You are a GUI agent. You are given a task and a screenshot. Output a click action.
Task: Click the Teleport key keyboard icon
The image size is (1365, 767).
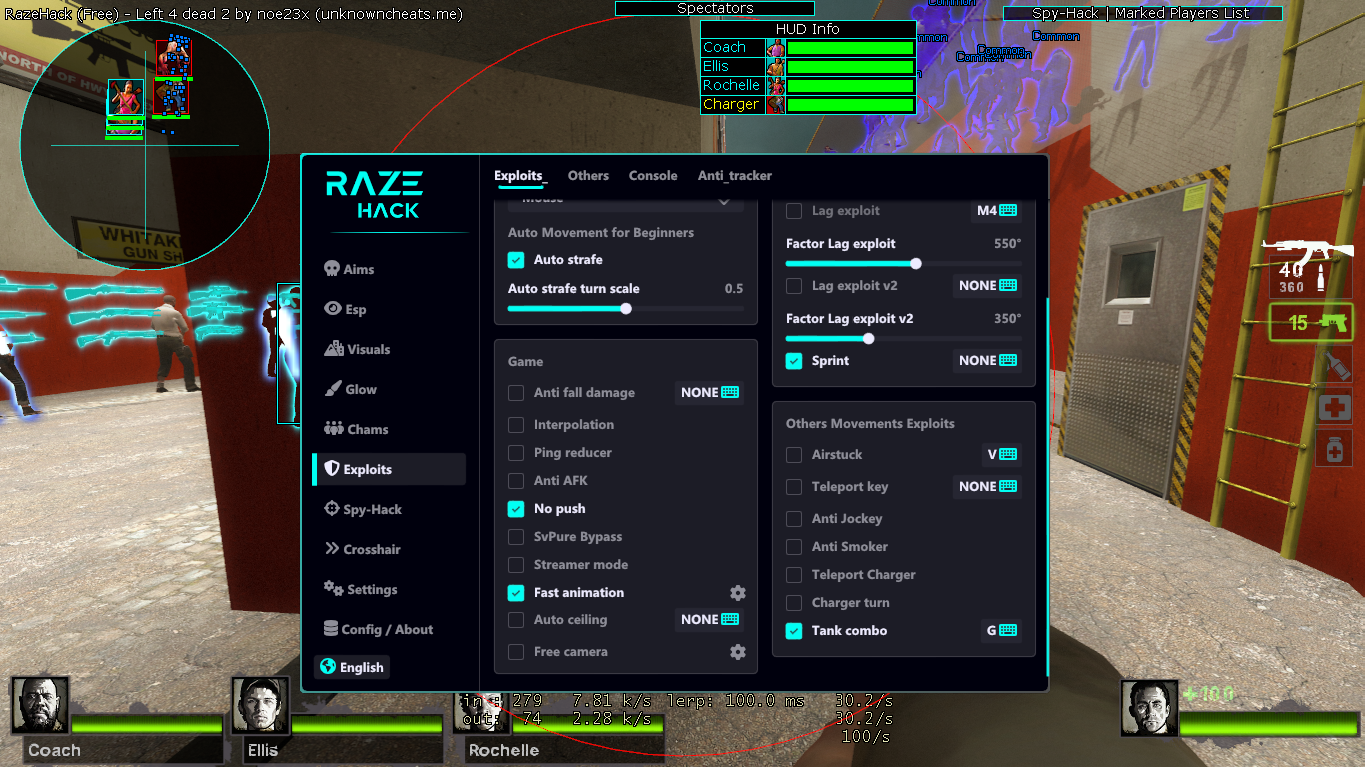(x=1008, y=487)
